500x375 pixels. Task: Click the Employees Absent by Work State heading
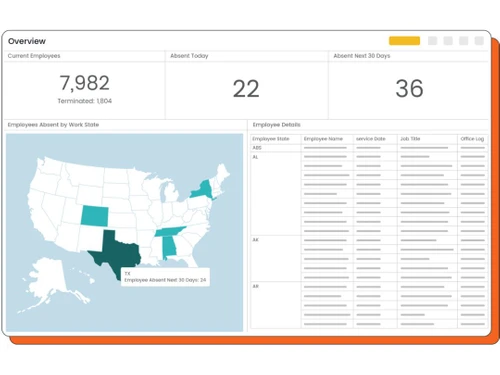pos(53,125)
